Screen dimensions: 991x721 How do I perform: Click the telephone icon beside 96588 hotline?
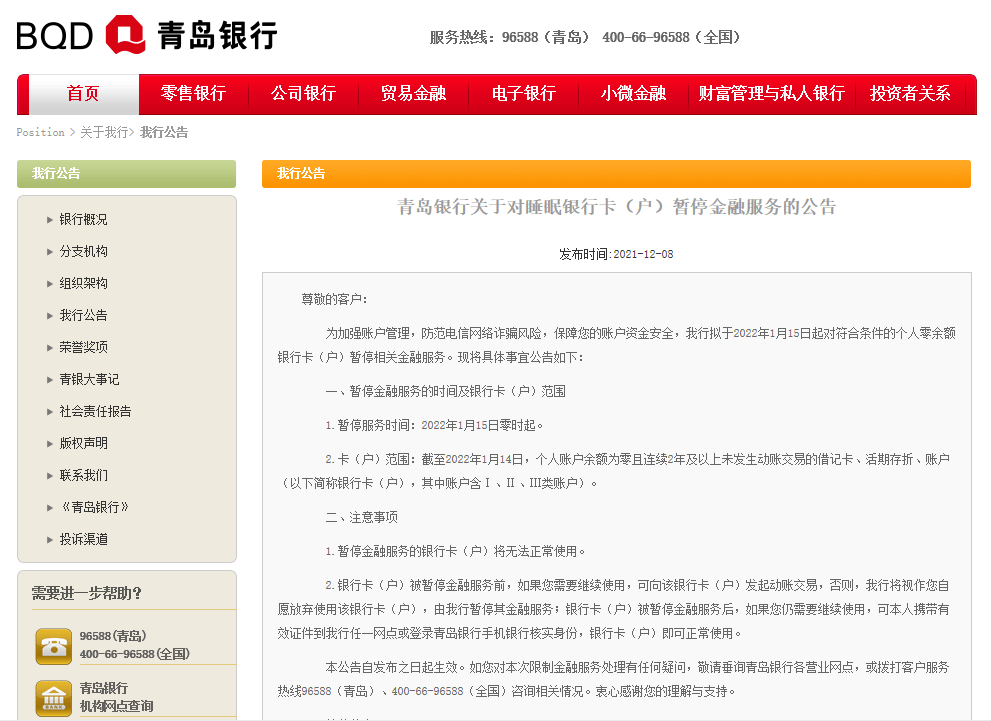[x=54, y=646]
